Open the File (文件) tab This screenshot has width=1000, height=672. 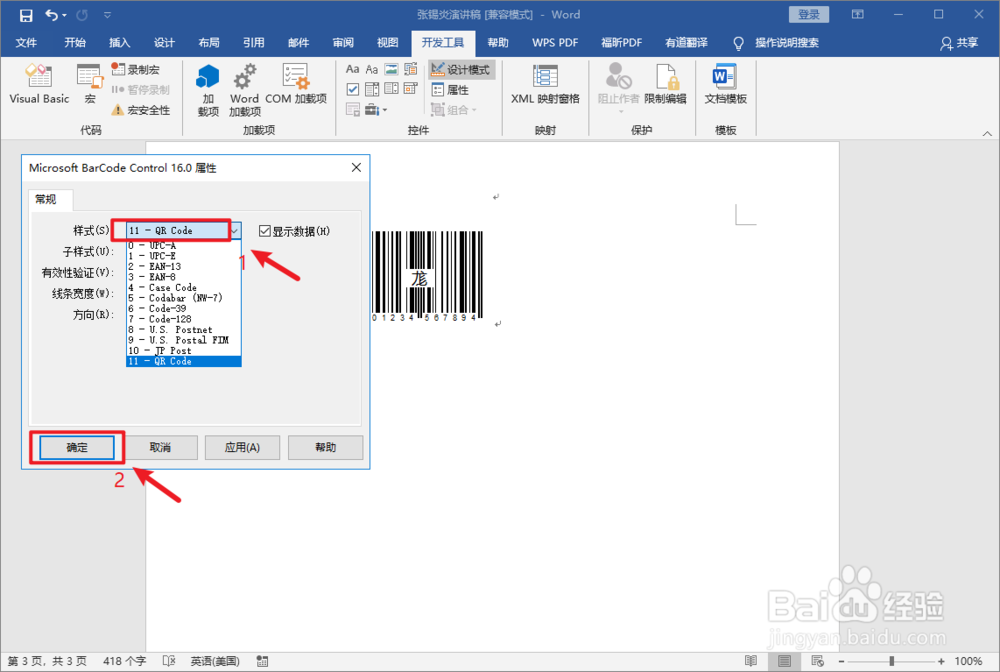click(x=26, y=43)
